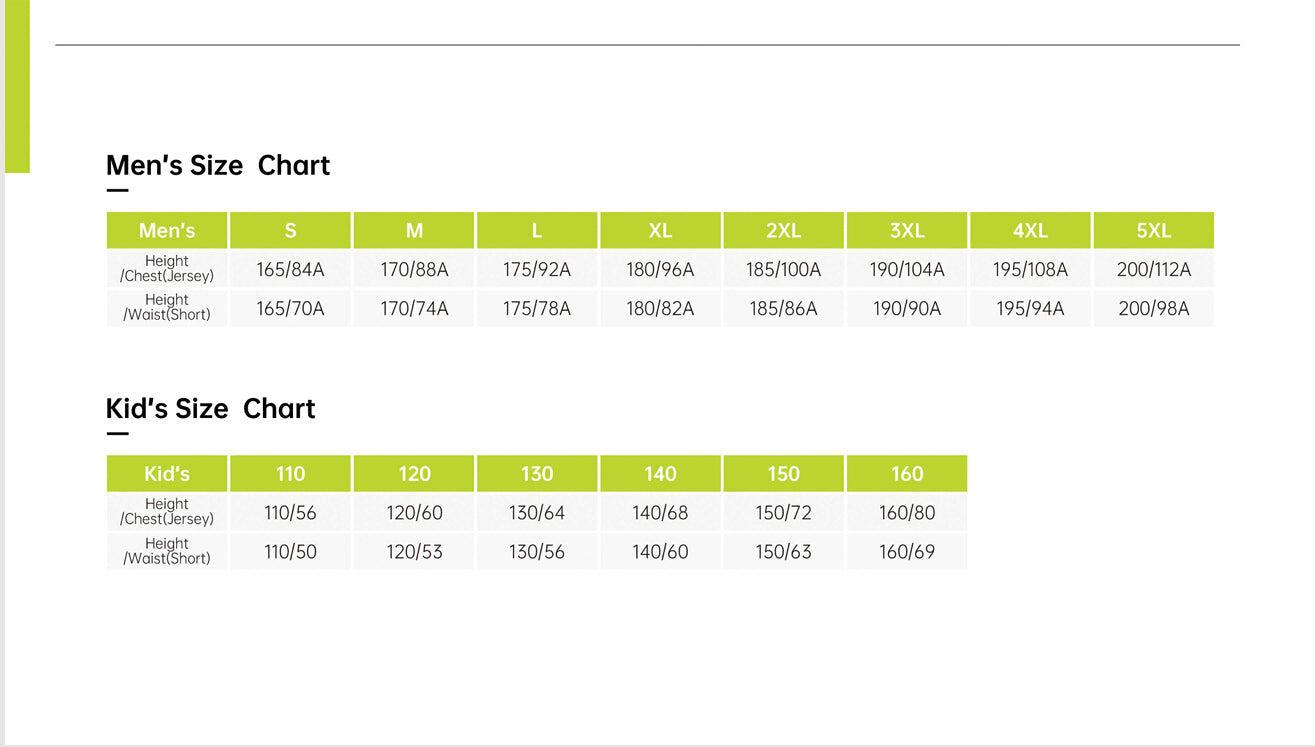
Task: Select the kid's 130 size header
Action: coord(537,474)
